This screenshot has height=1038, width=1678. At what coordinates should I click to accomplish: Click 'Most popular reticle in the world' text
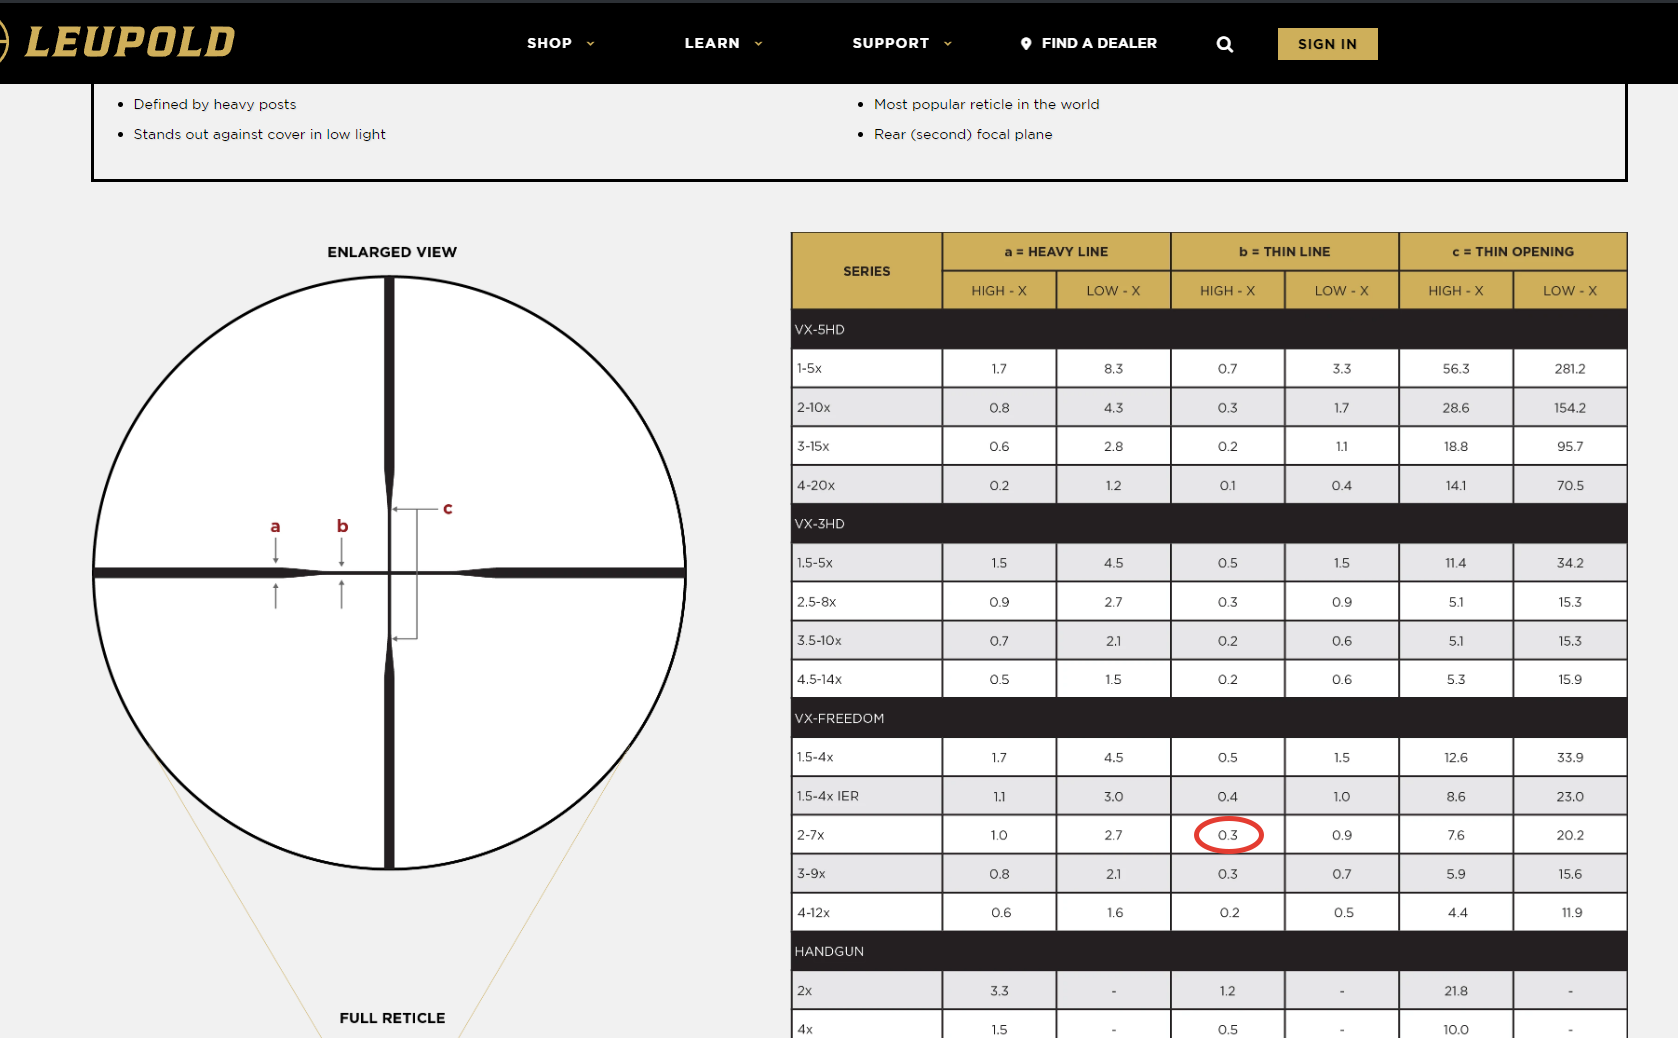[x=986, y=104]
